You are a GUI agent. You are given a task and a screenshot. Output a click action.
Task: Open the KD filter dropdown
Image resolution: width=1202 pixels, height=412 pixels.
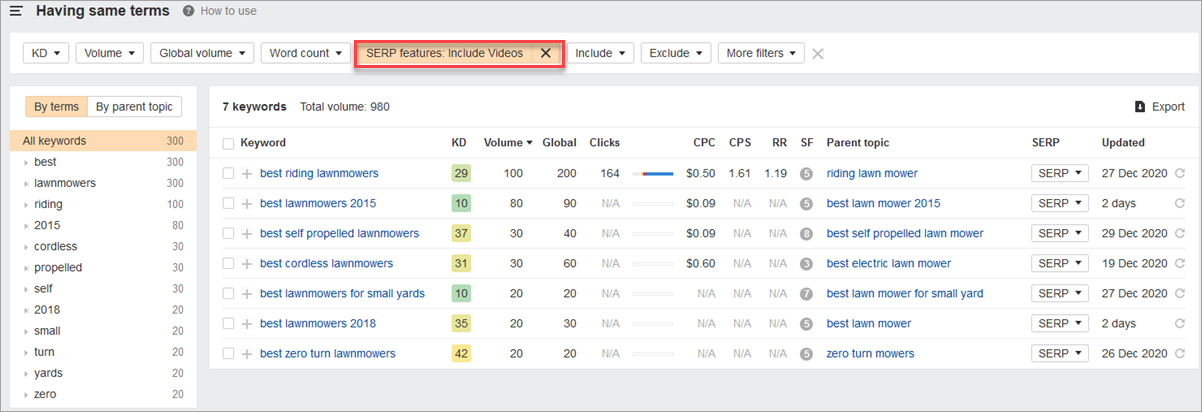pyautogui.click(x=46, y=53)
